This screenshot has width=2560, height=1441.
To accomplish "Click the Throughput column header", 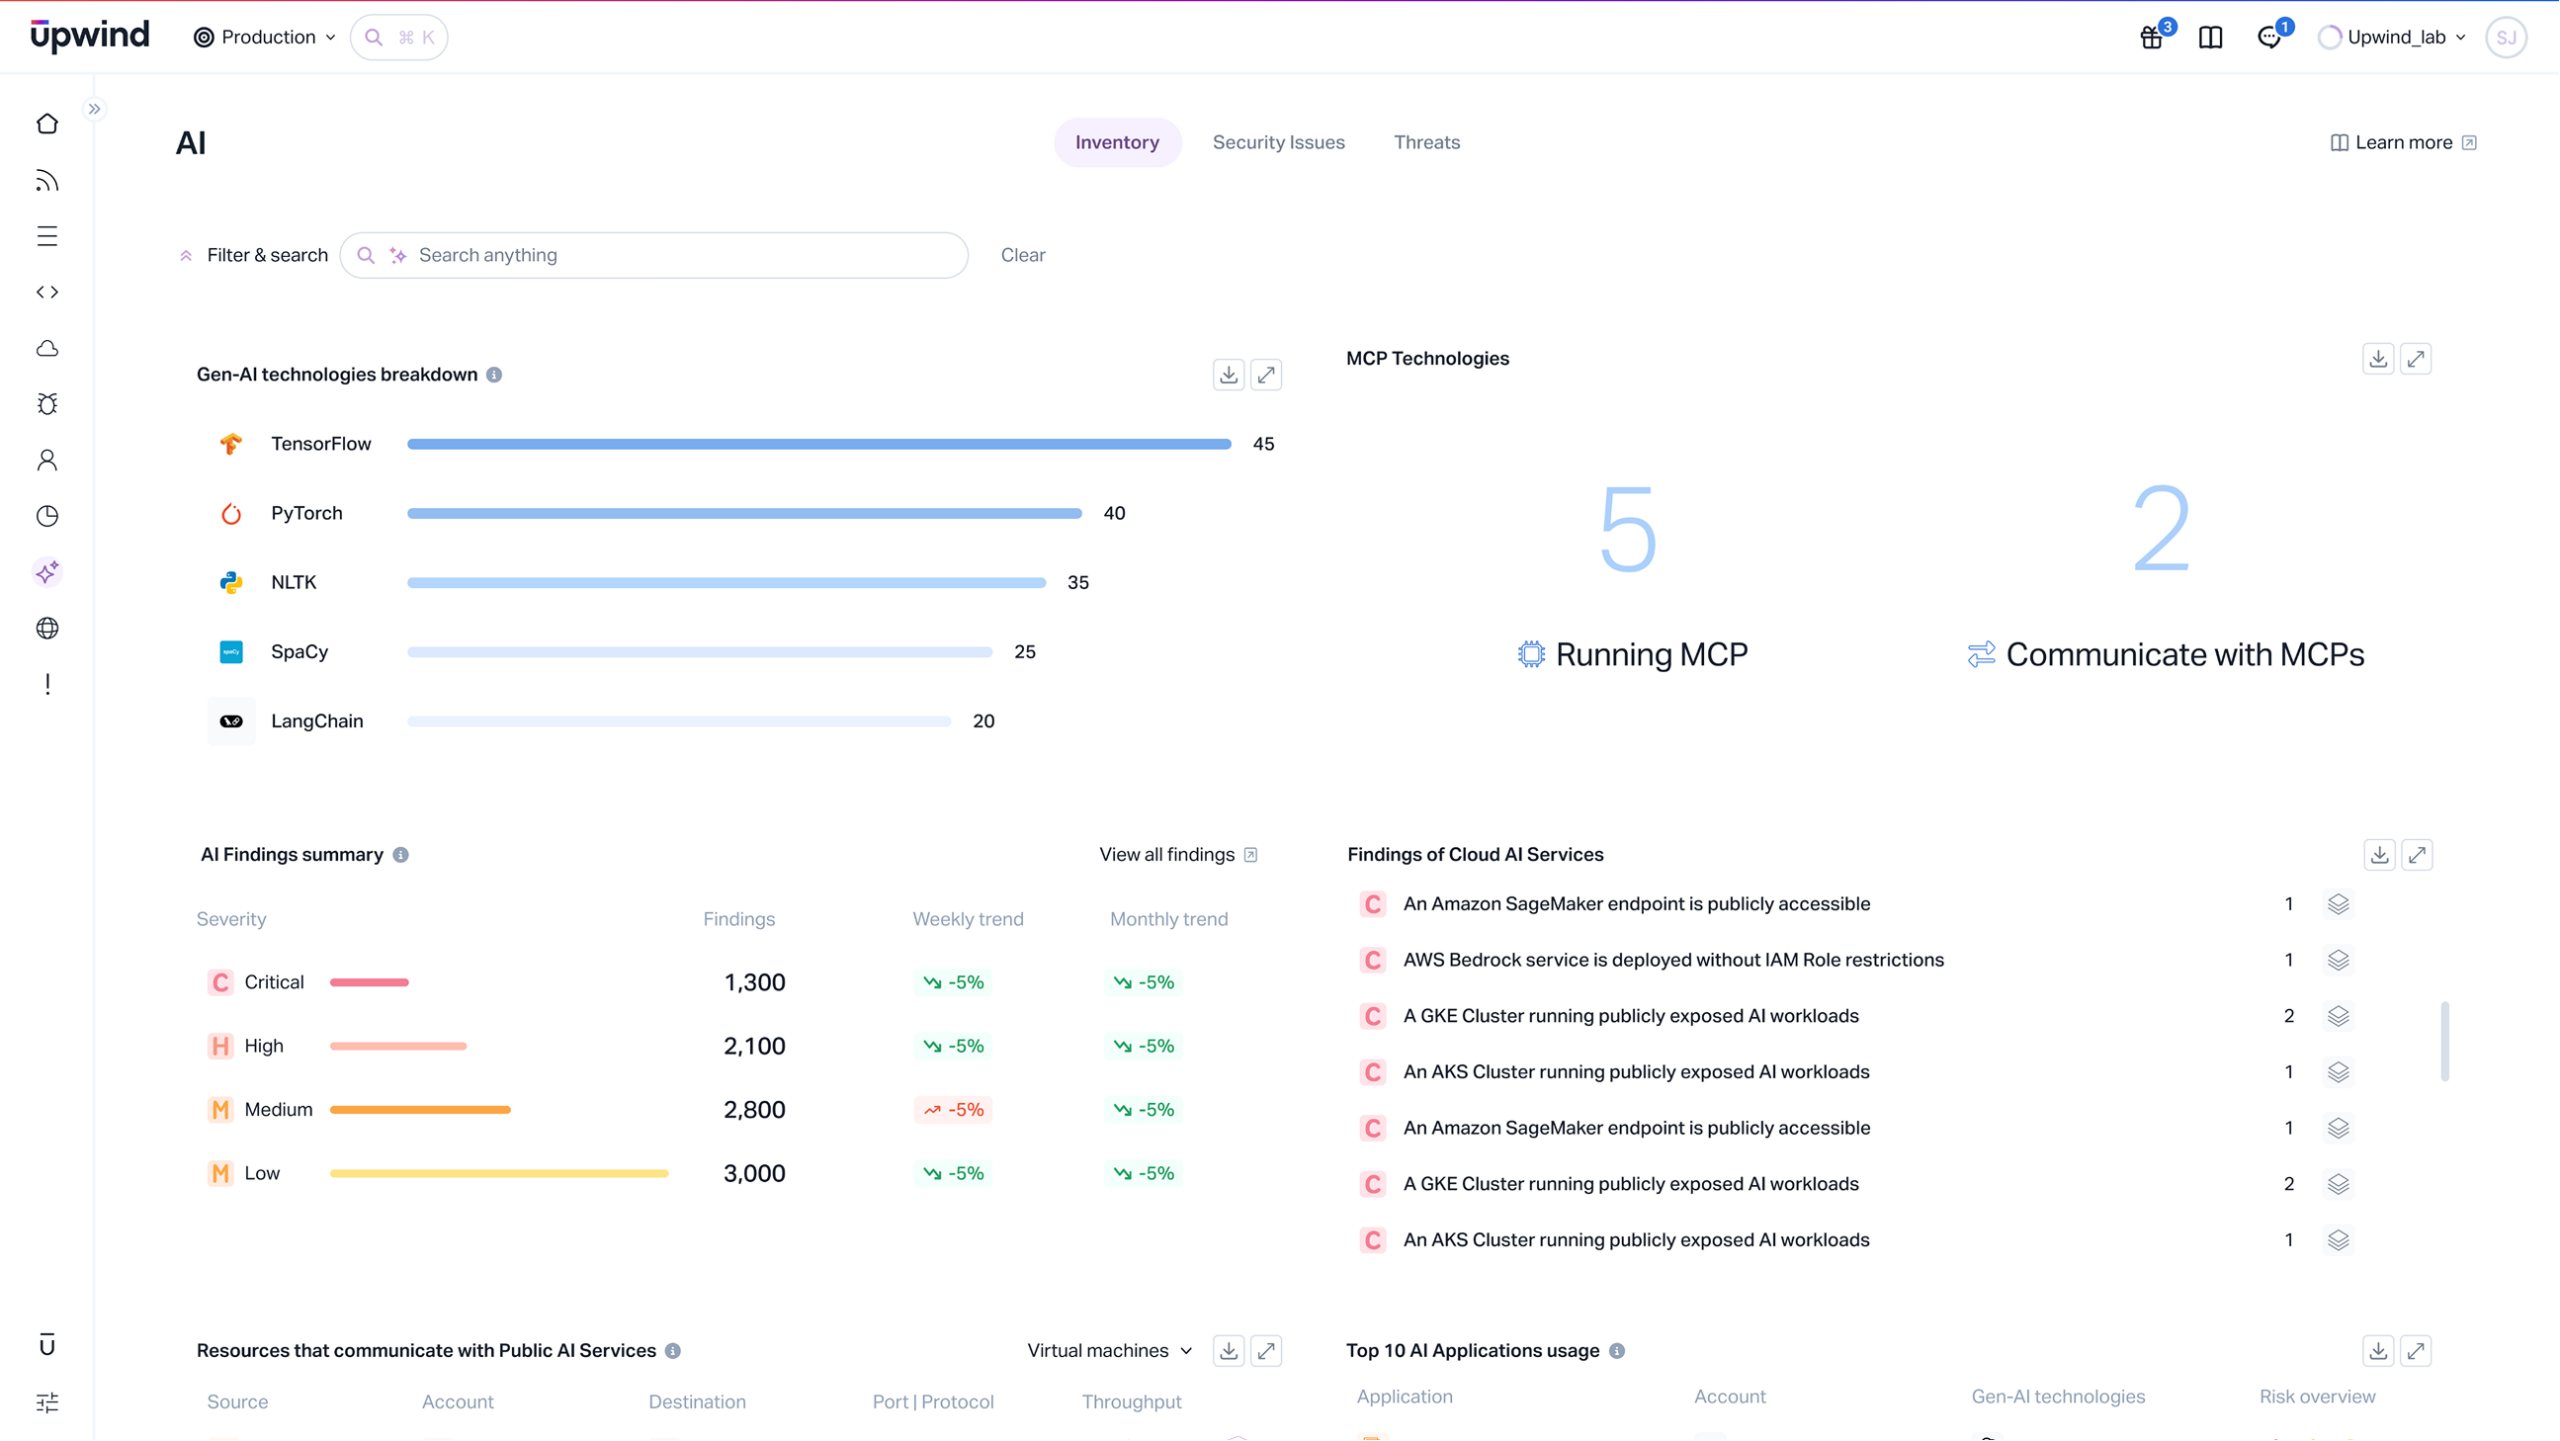I will point(1131,1402).
